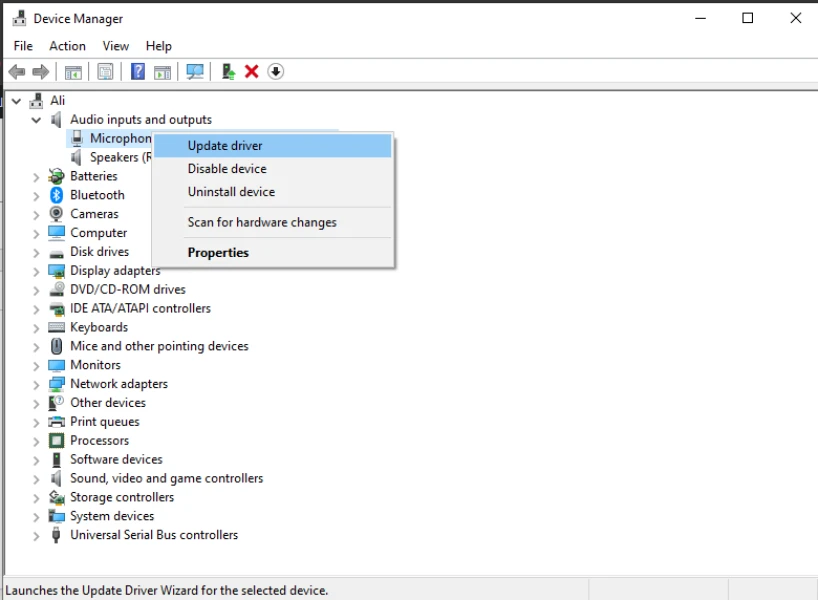Choose Disable device in context menu
The height and width of the screenshot is (600, 818).
tap(227, 169)
